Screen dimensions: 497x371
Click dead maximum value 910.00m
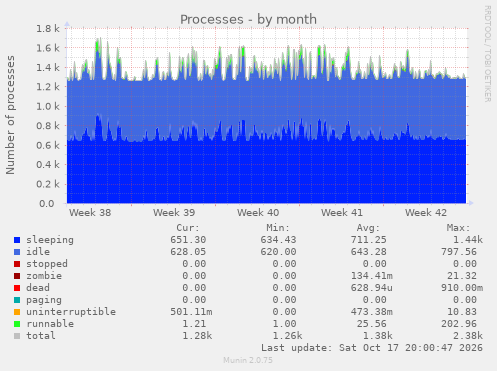[462, 288]
